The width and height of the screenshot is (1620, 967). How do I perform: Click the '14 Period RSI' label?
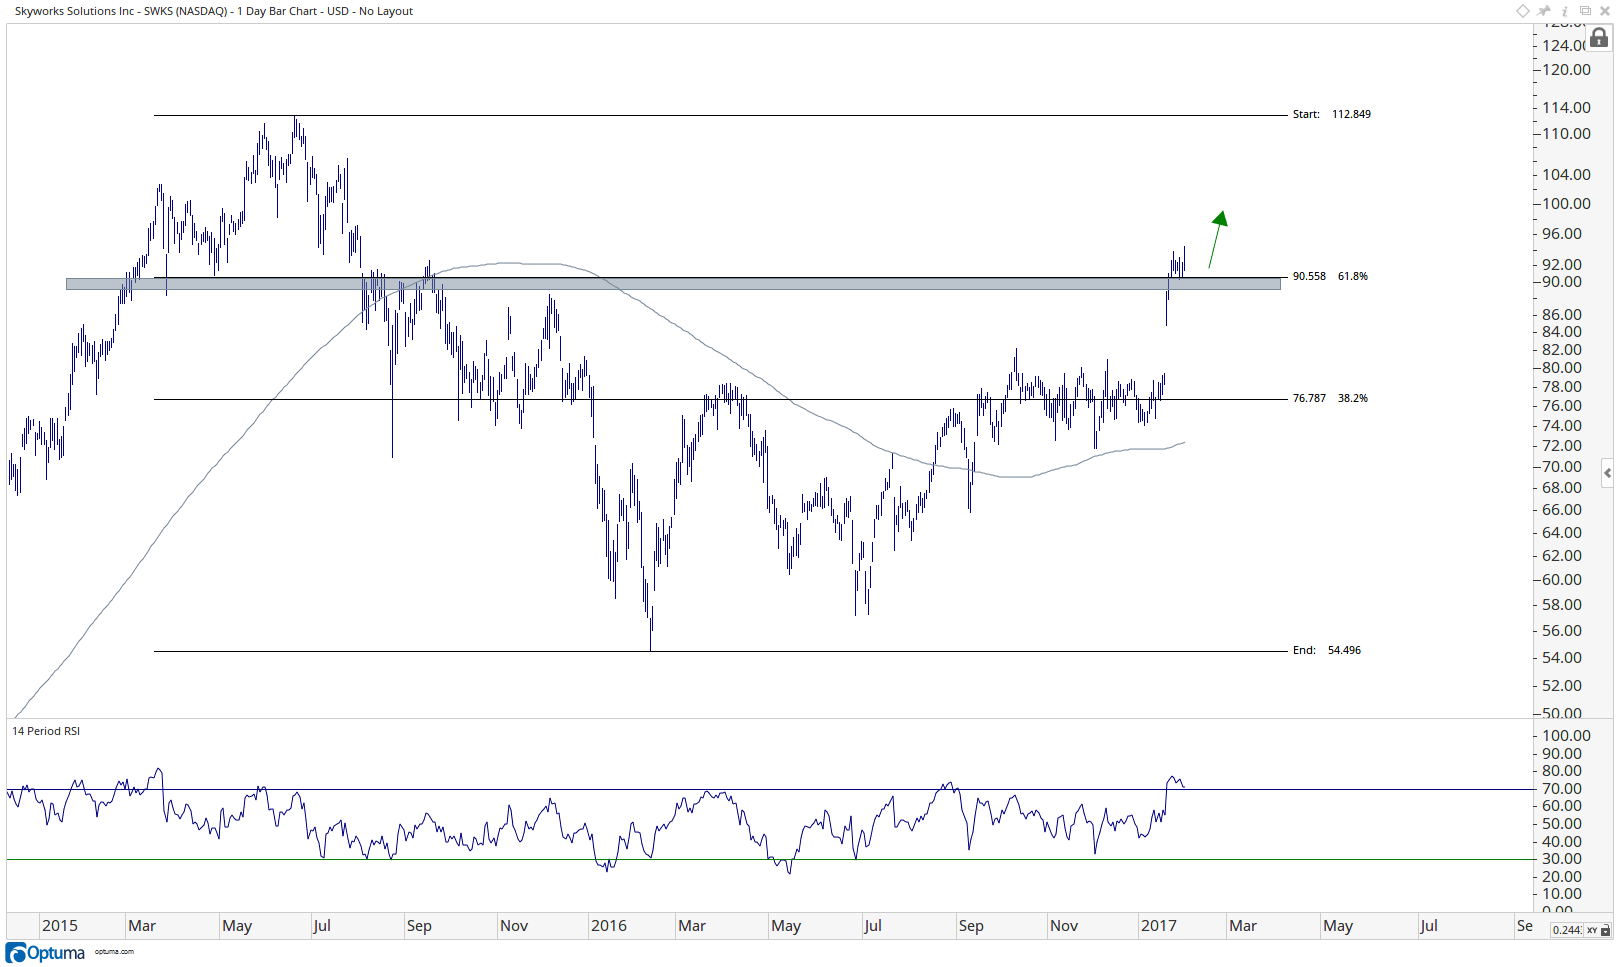[x=46, y=731]
